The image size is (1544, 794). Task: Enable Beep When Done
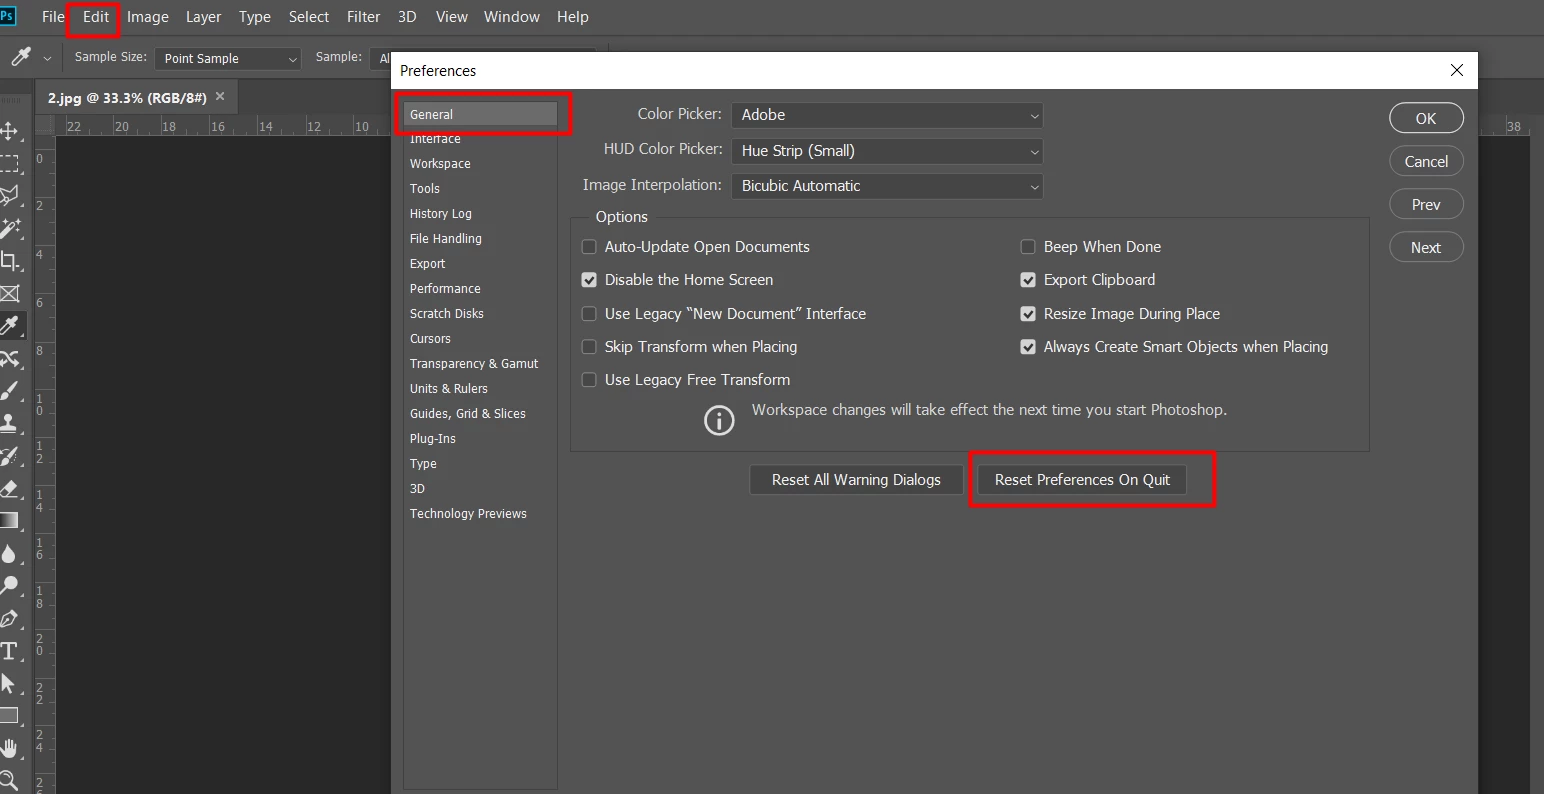click(1028, 247)
